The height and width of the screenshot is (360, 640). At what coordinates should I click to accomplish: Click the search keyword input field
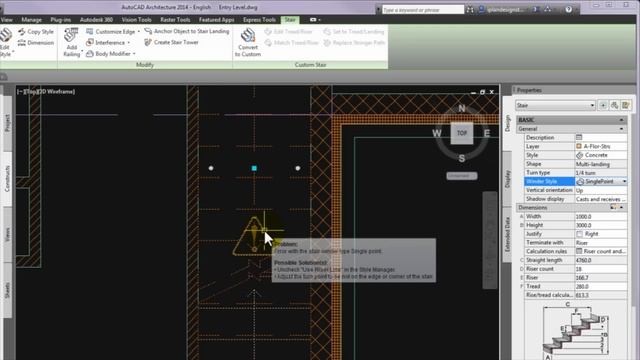tap(422, 9)
